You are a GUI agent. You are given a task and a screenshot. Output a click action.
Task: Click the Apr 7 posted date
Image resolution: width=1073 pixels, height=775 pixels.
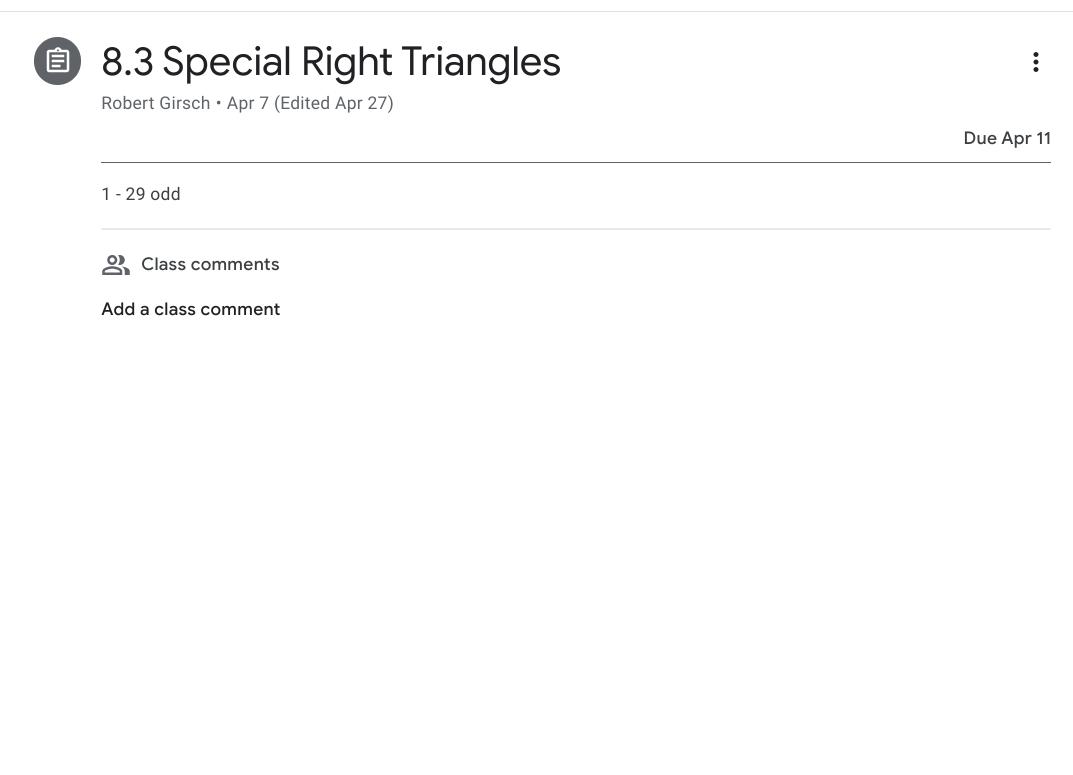pyautogui.click(x=247, y=103)
